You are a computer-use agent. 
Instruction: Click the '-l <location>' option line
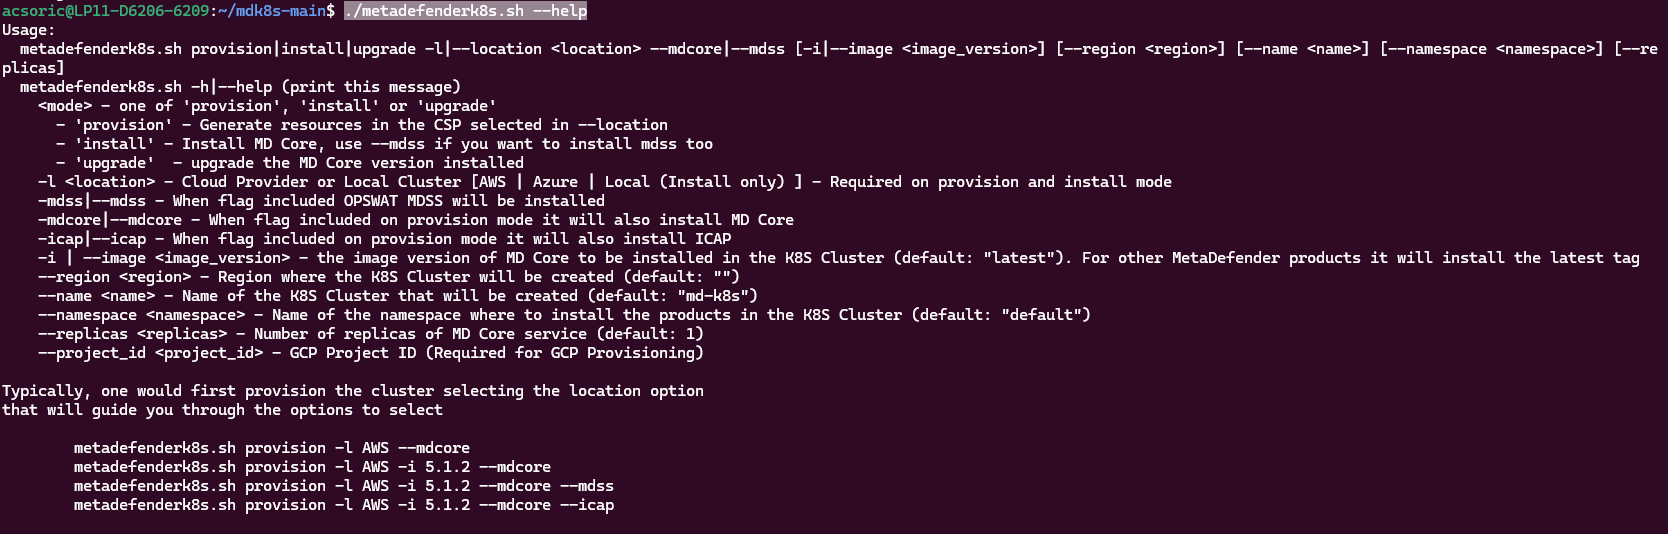point(605,182)
